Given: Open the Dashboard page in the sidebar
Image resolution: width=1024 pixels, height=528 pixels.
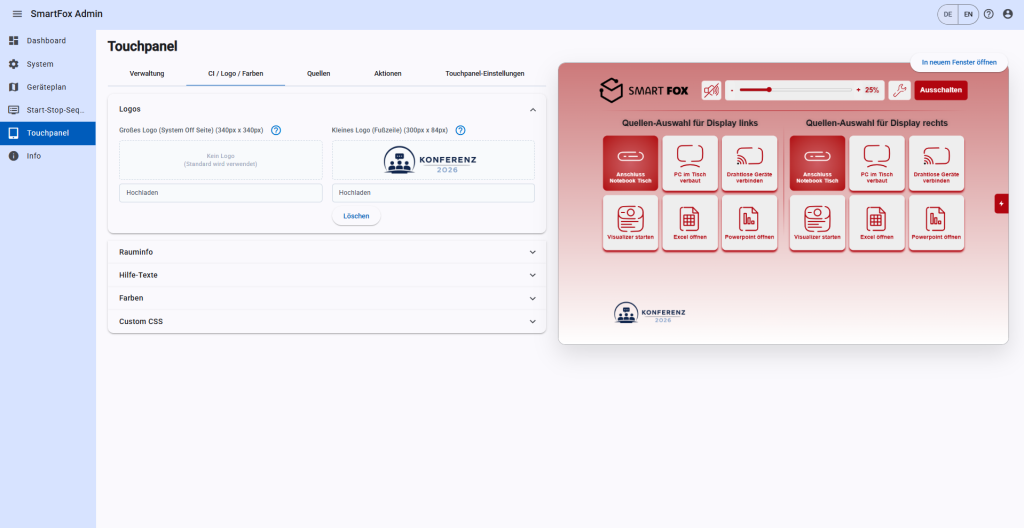Looking at the screenshot, I should [x=48, y=41].
